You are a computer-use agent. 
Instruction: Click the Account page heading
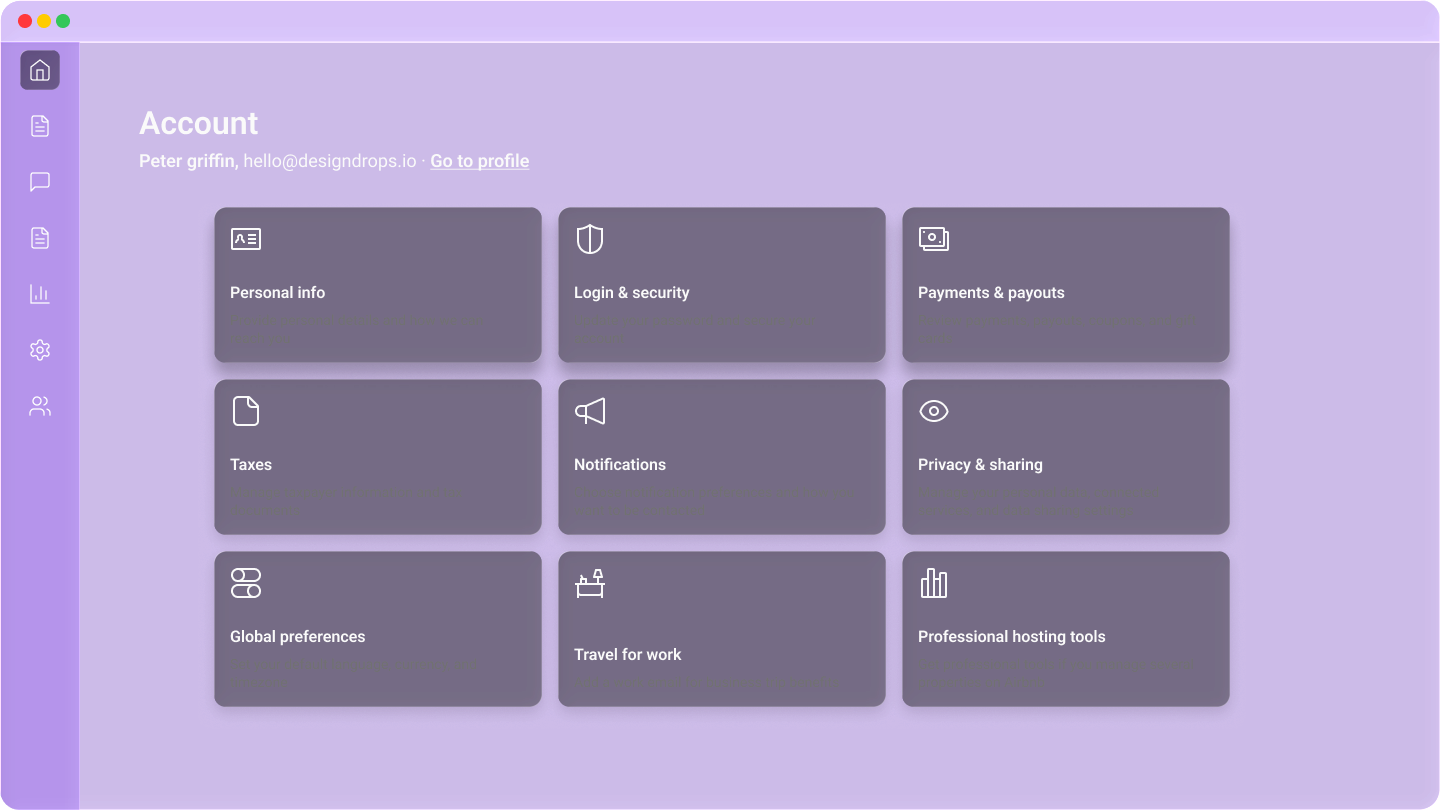click(x=199, y=123)
